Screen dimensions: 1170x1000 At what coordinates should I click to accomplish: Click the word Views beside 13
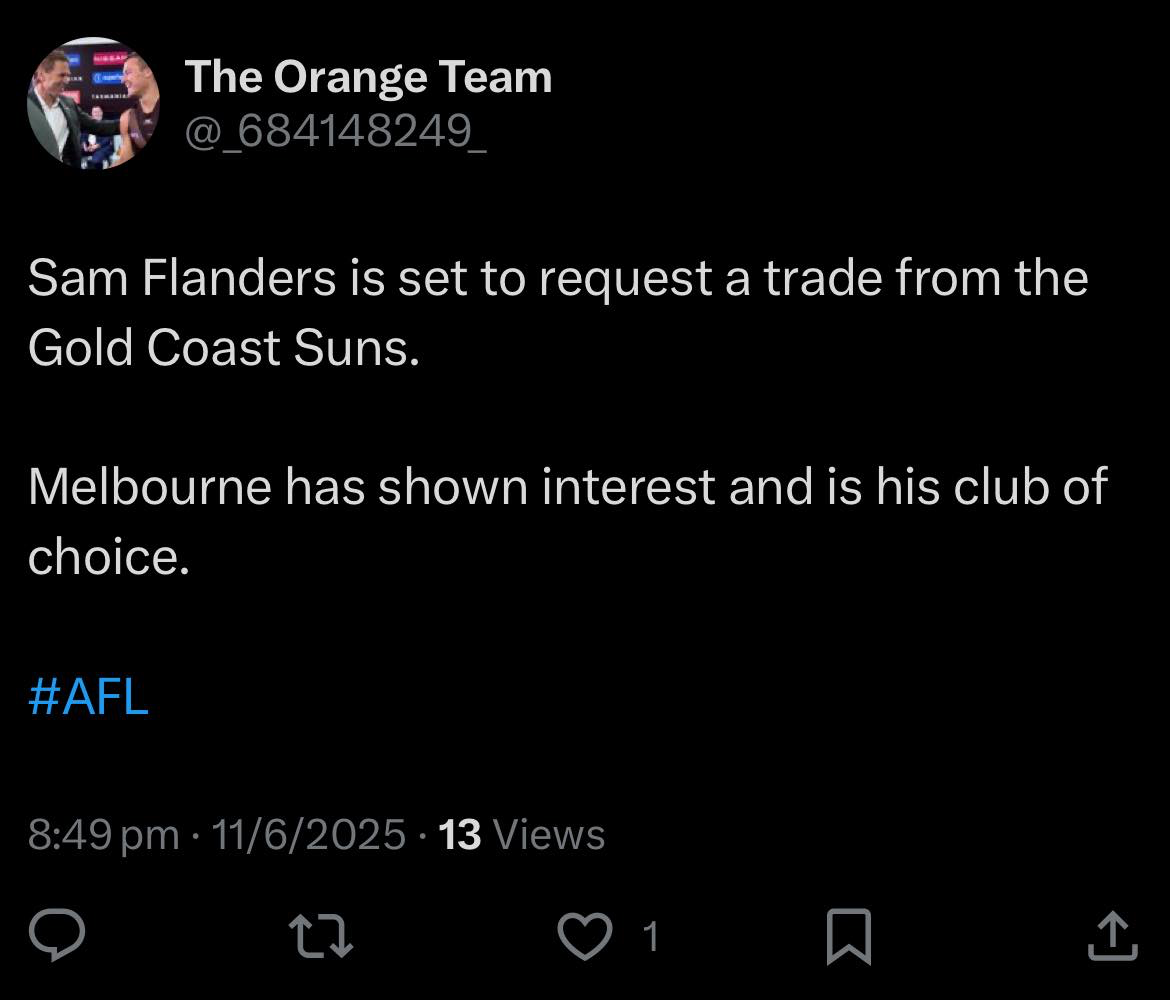pyautogui.click(x=548, y=834)
